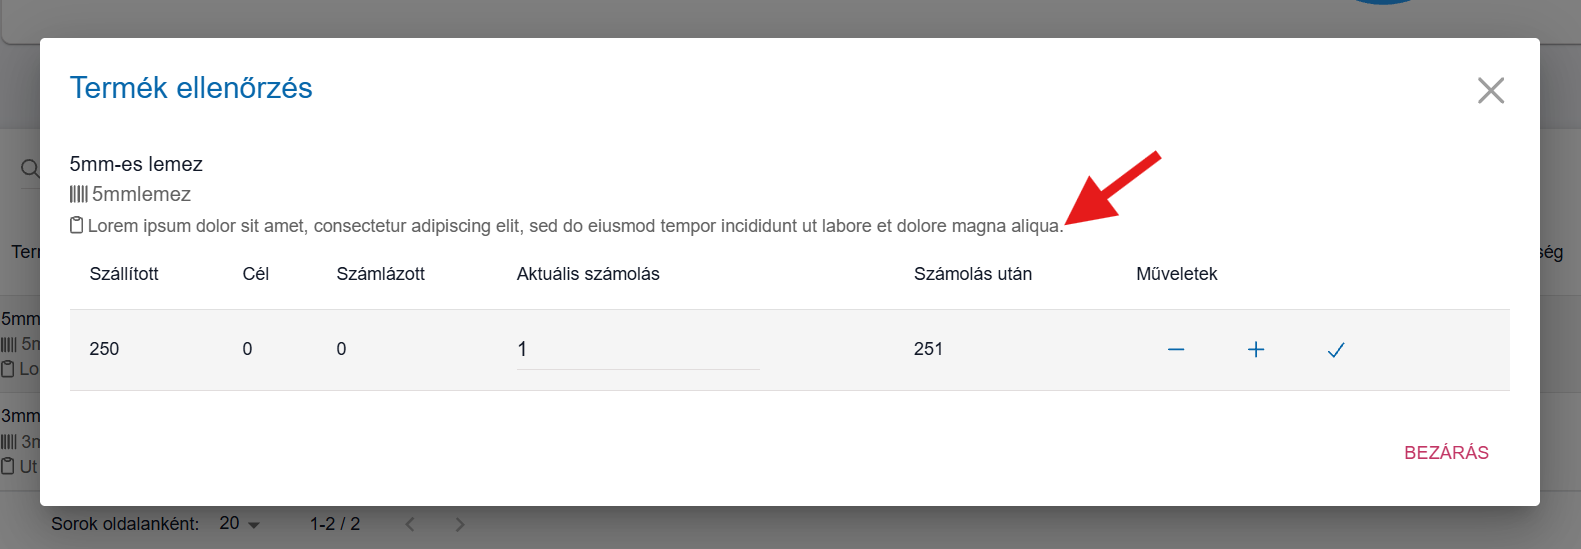Screen dimensions: 1581x549
Task: Decrease count with the minus icon
Action: tap(1176, 349)
